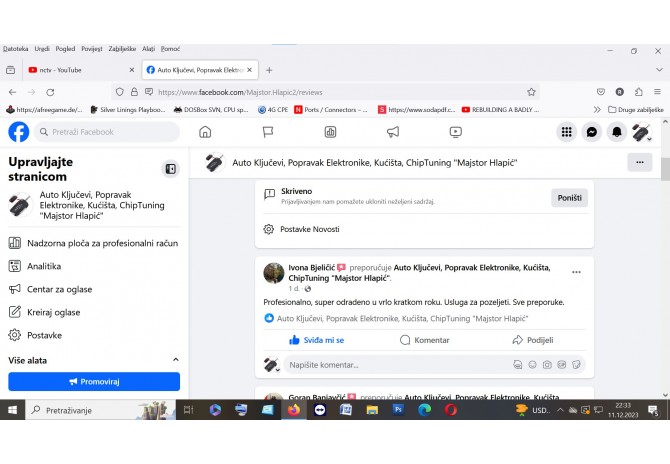670x464 pixels.
Task: Show hidden system tray icons
Action: click(x=560, y=410)
